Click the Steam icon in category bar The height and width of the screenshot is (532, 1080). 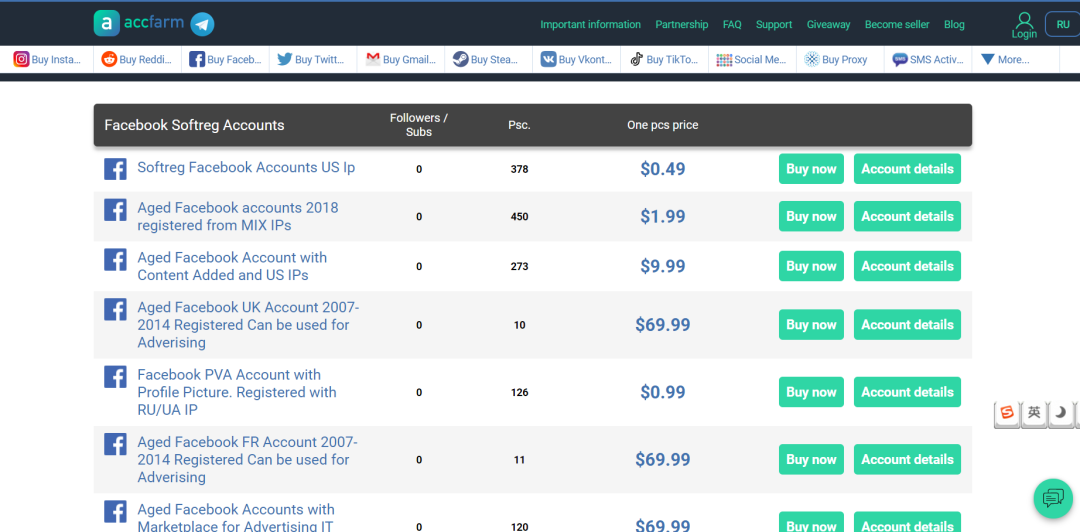tap(460, 60)
